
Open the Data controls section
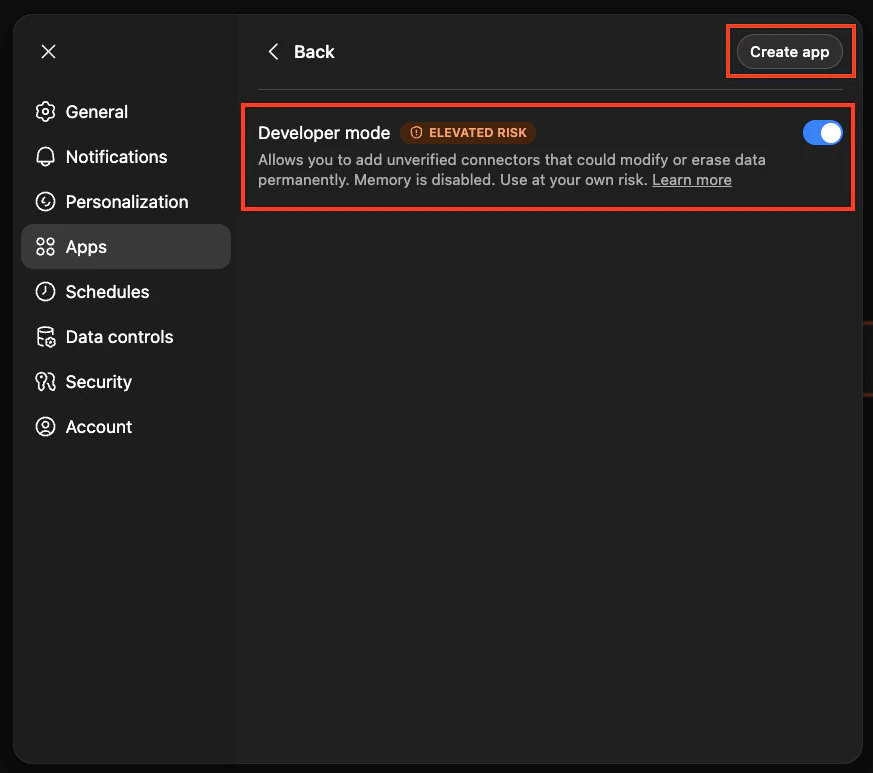[x=126, y=337]
